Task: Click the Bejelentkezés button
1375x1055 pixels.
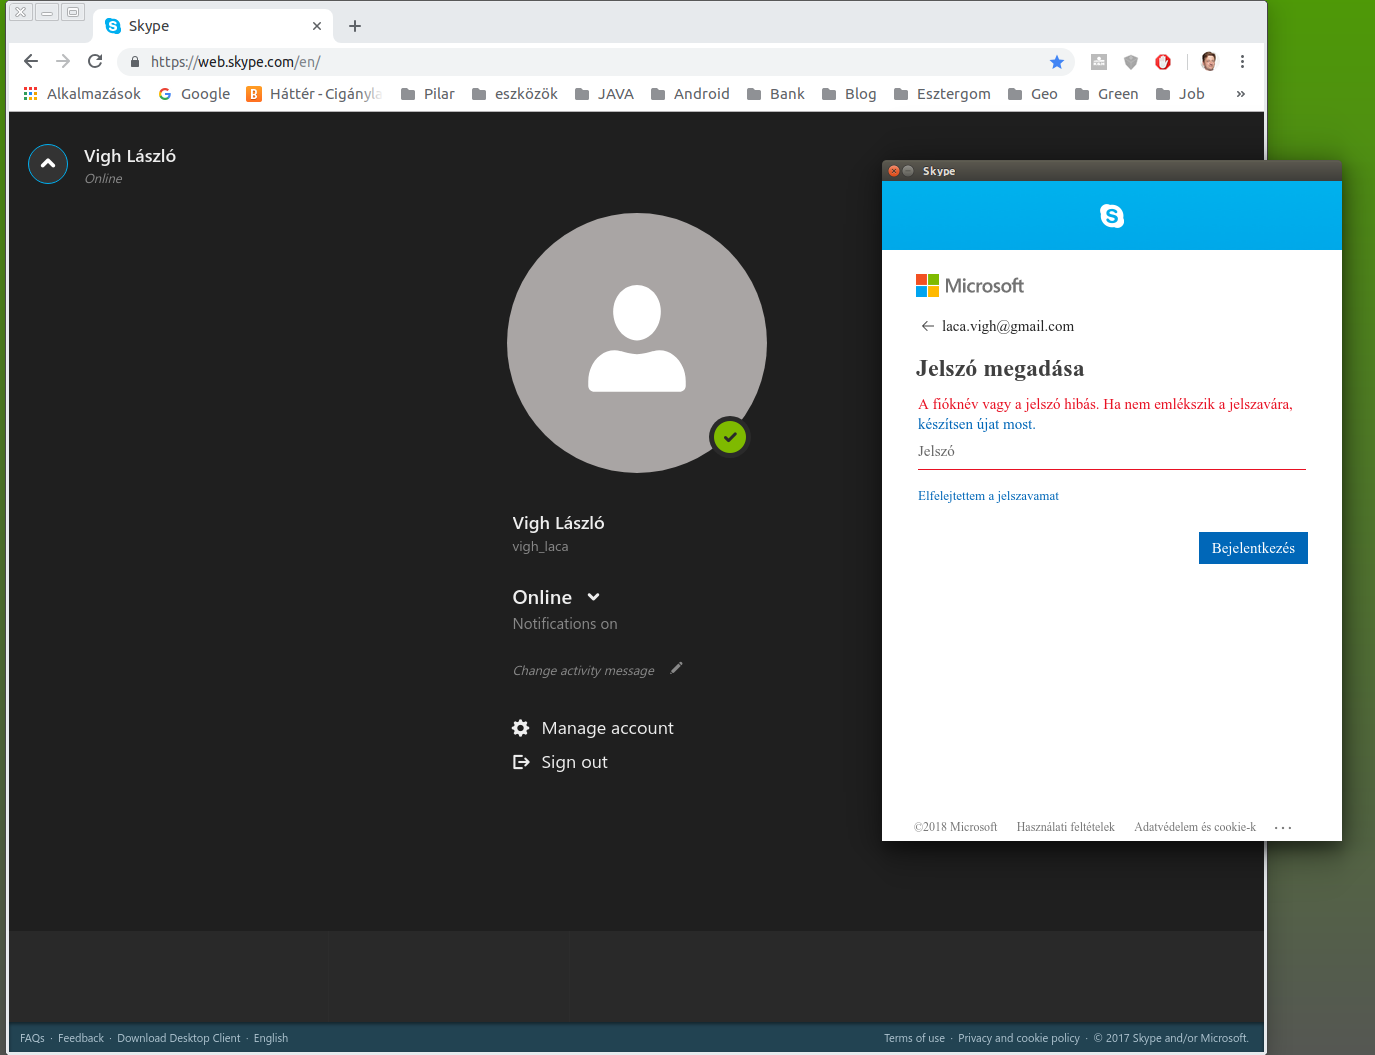Action: coord(1253,548)
